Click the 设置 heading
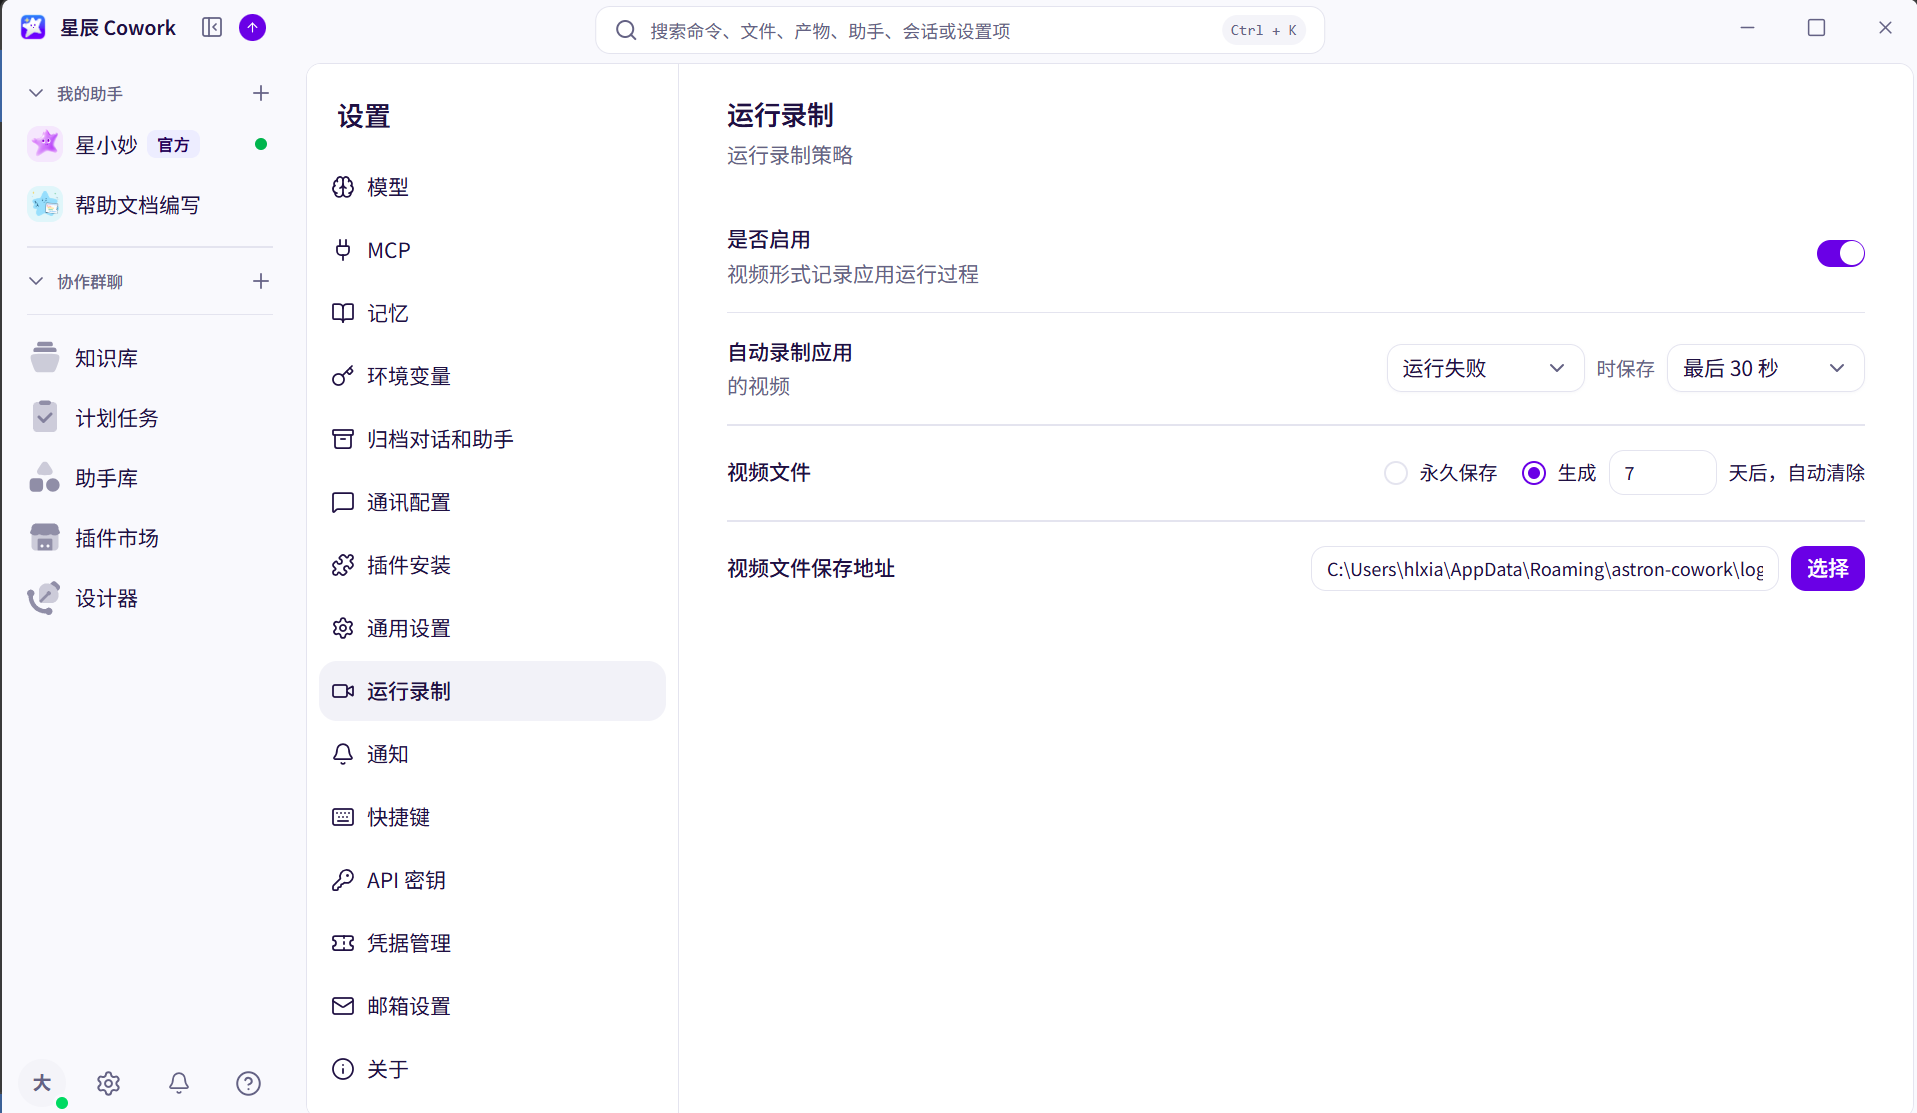1917x1113 pixels. 364,116
